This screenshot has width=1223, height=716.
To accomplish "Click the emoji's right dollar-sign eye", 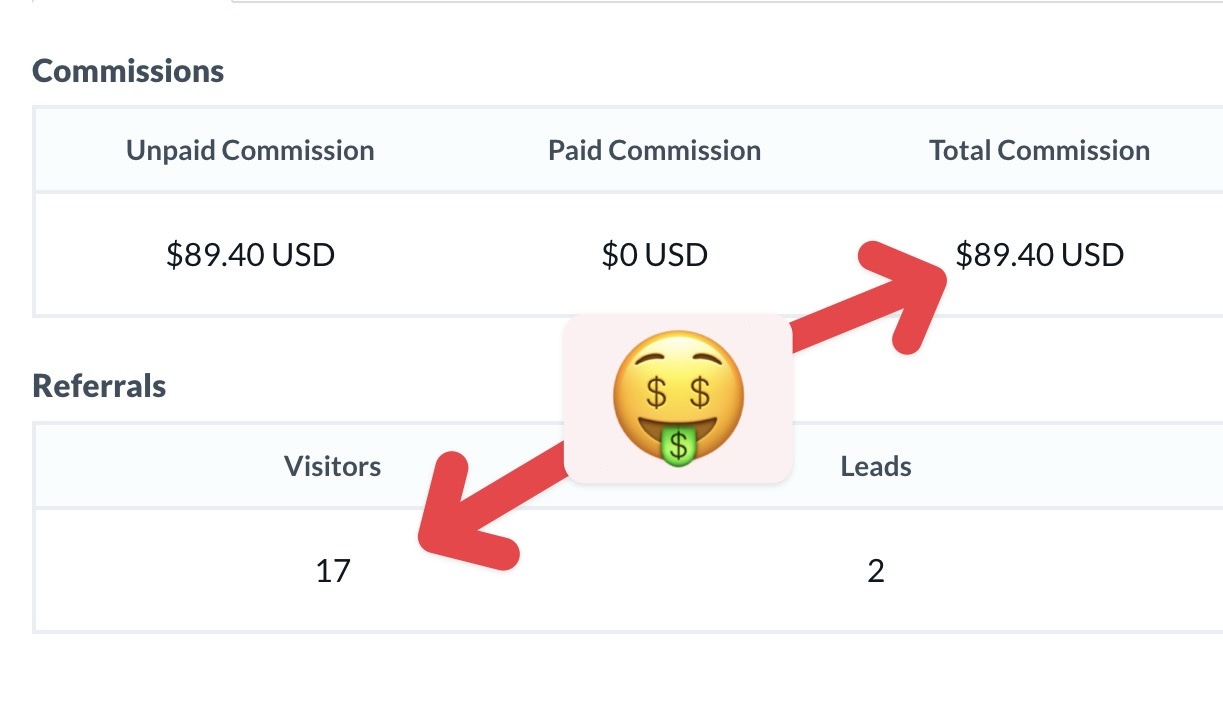I will tap(701, 391).
